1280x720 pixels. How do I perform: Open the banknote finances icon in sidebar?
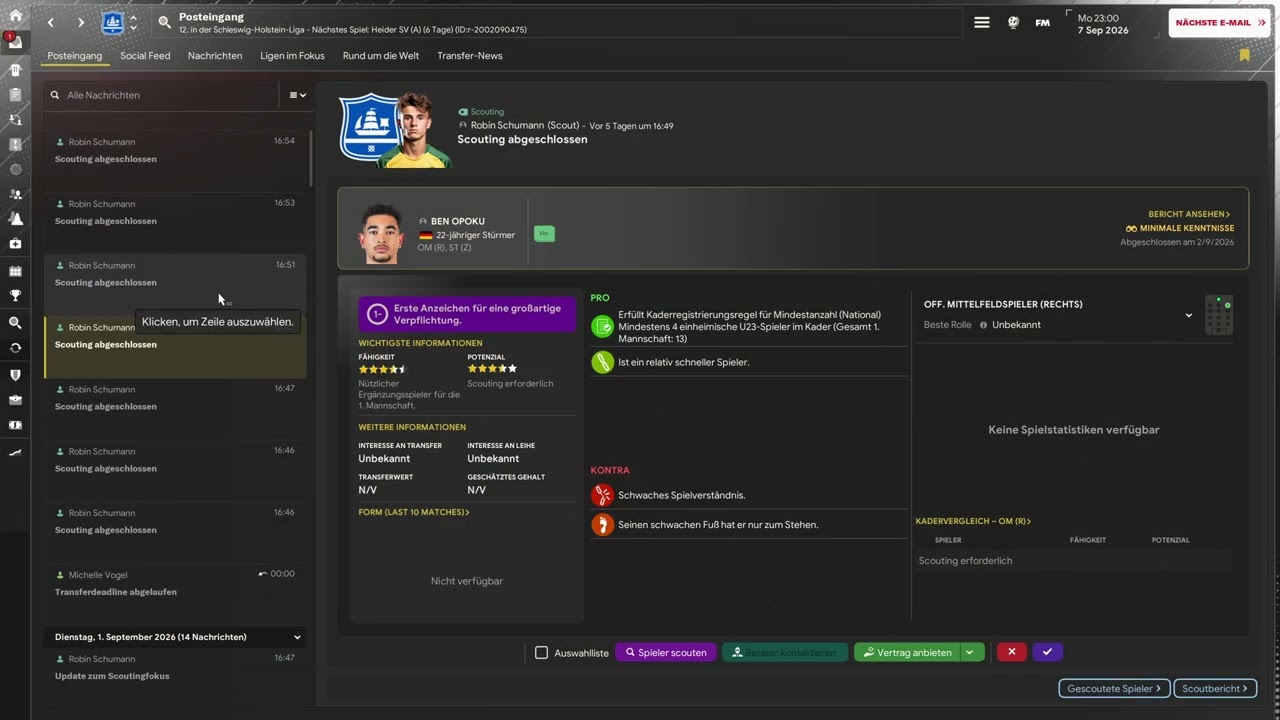tap(15, 425)
